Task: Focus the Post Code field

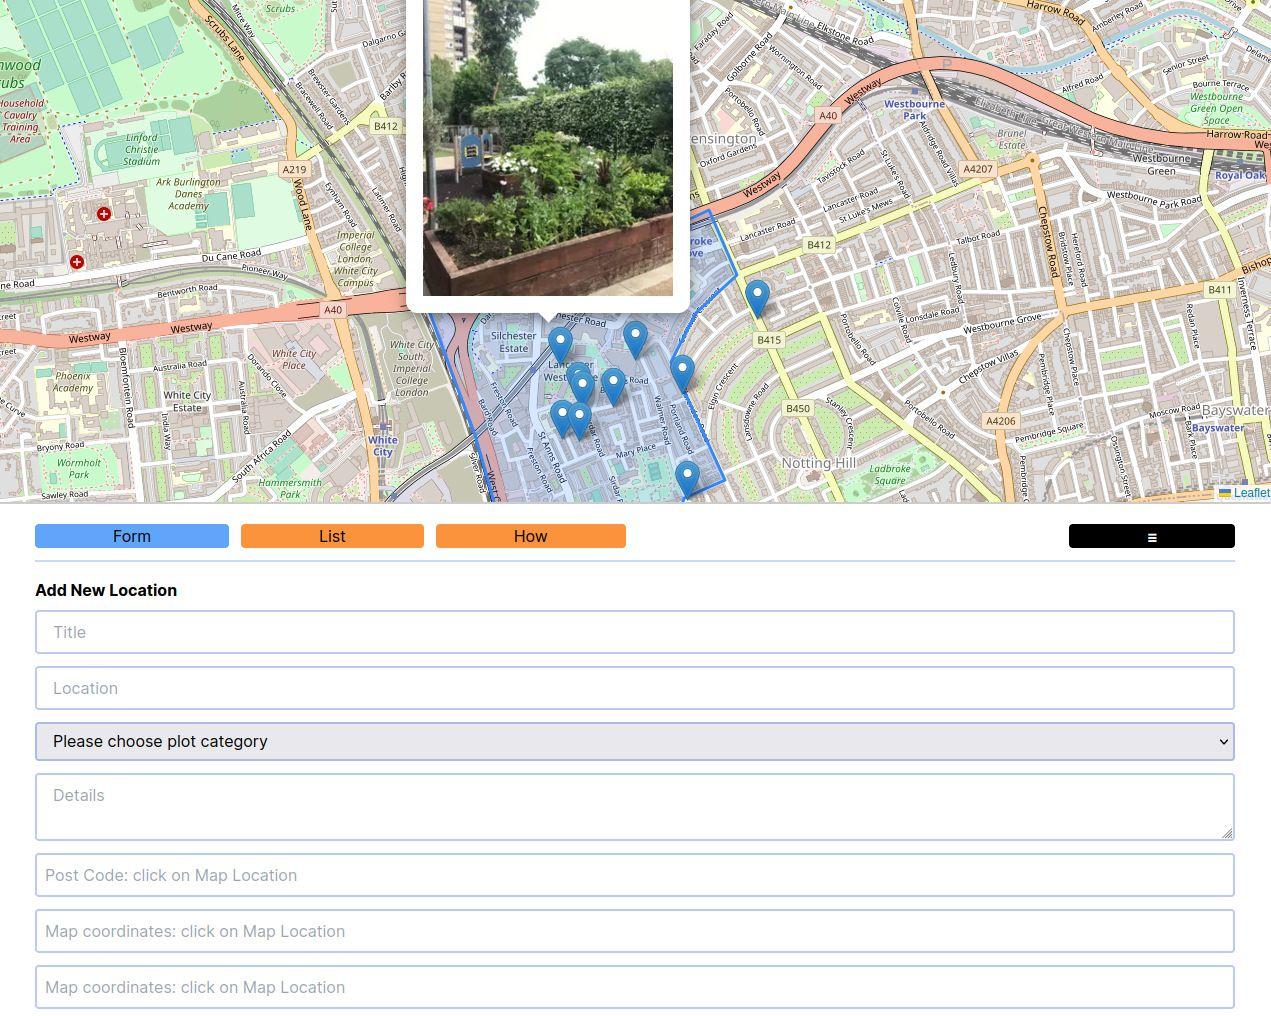Action: tap(635, 875)
